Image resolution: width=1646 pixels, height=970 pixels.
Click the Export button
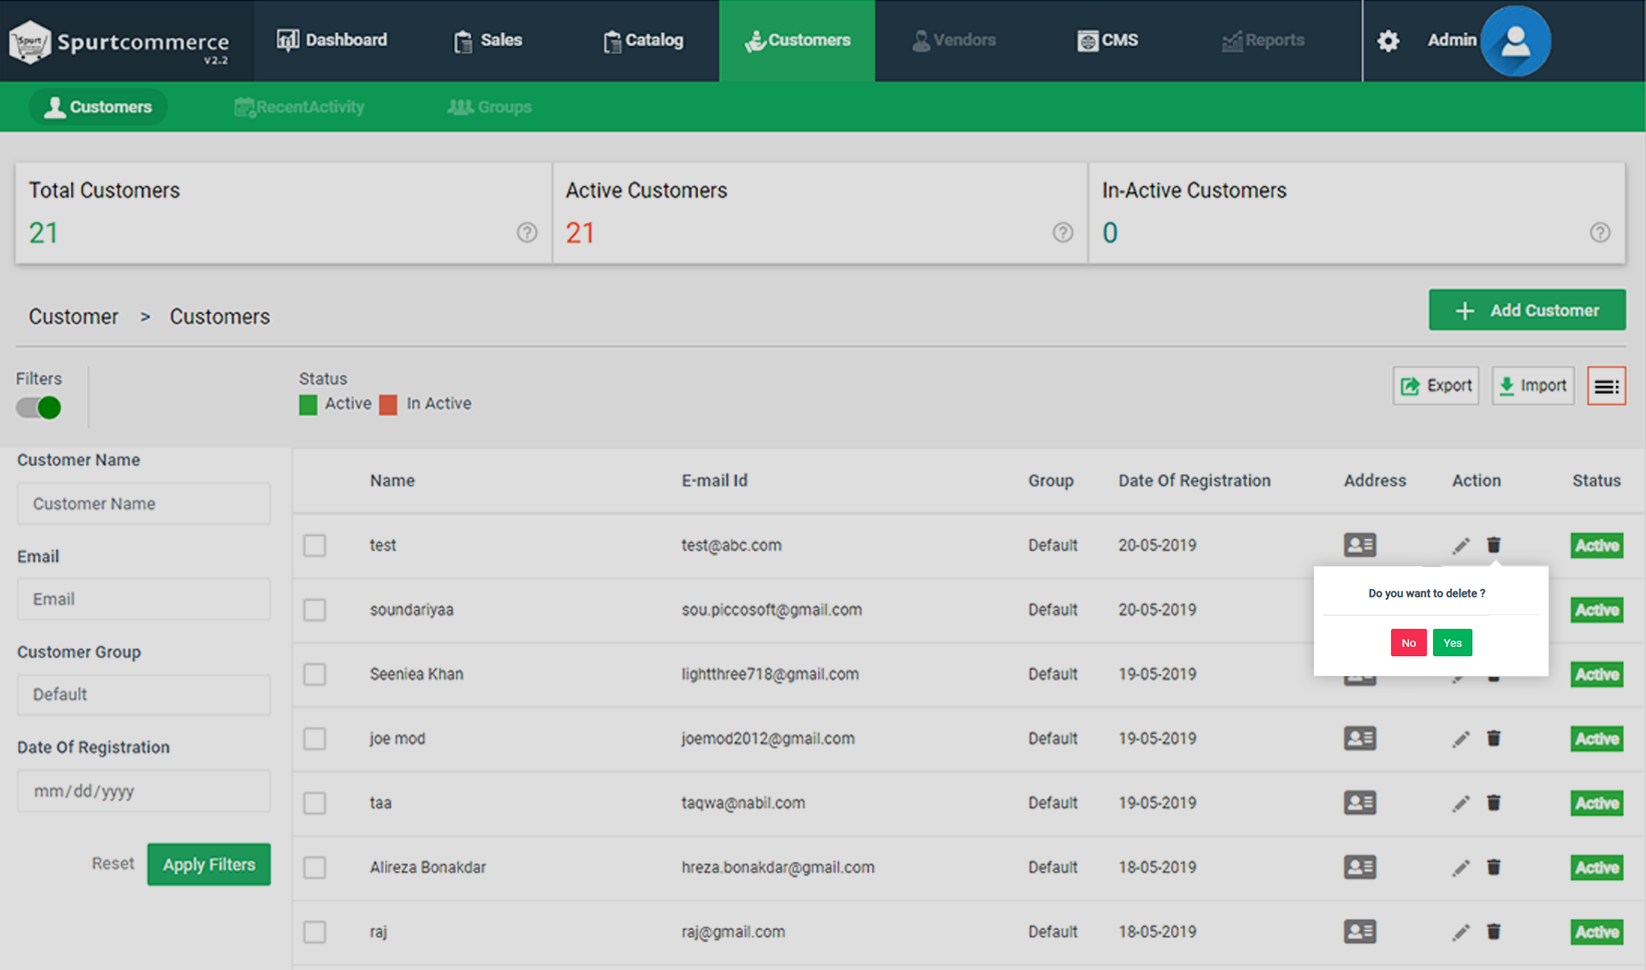pos(1436,386)
